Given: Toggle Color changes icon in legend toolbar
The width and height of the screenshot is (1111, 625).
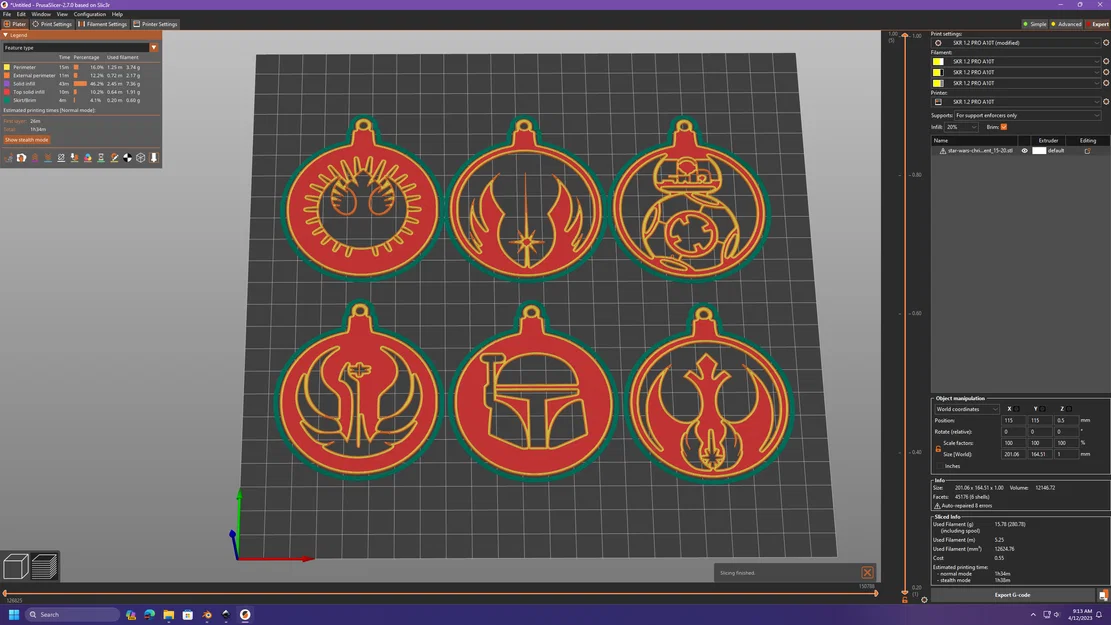Looking at the screenshot, I should [88, 158].
